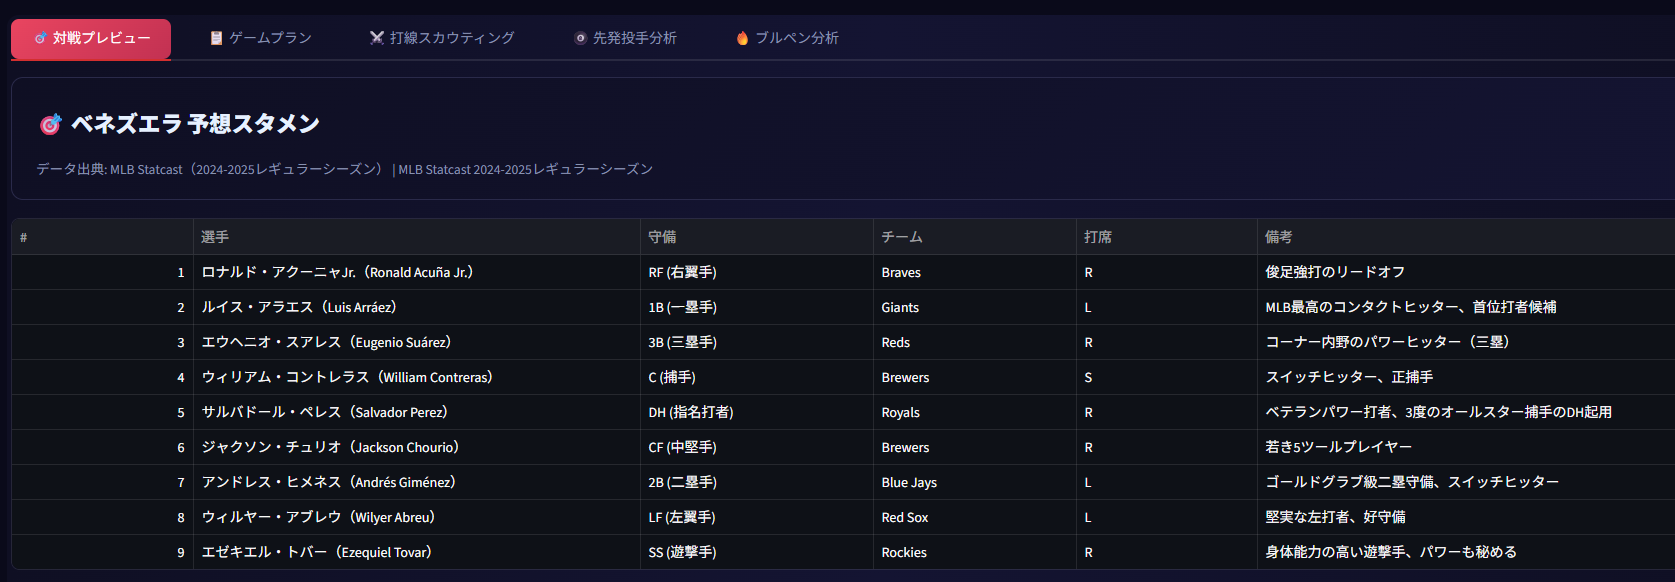The width and height of the screenshot is (1675, 582).
Task: Click the SS (遊撃手) position cell
Action: pos(757,552)
